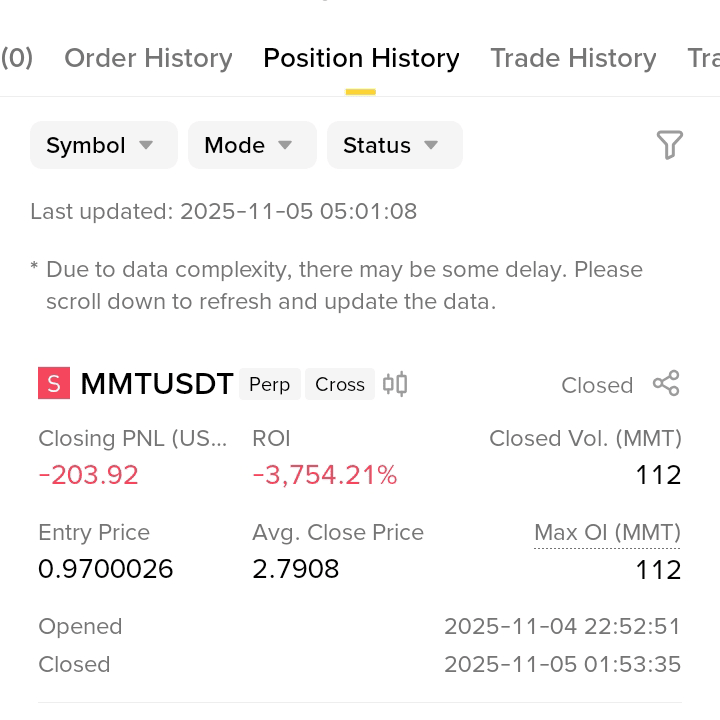Tap the MMTUSDT symbol name
Viewport: 720px width, 720px height.
tap(157, 384)
